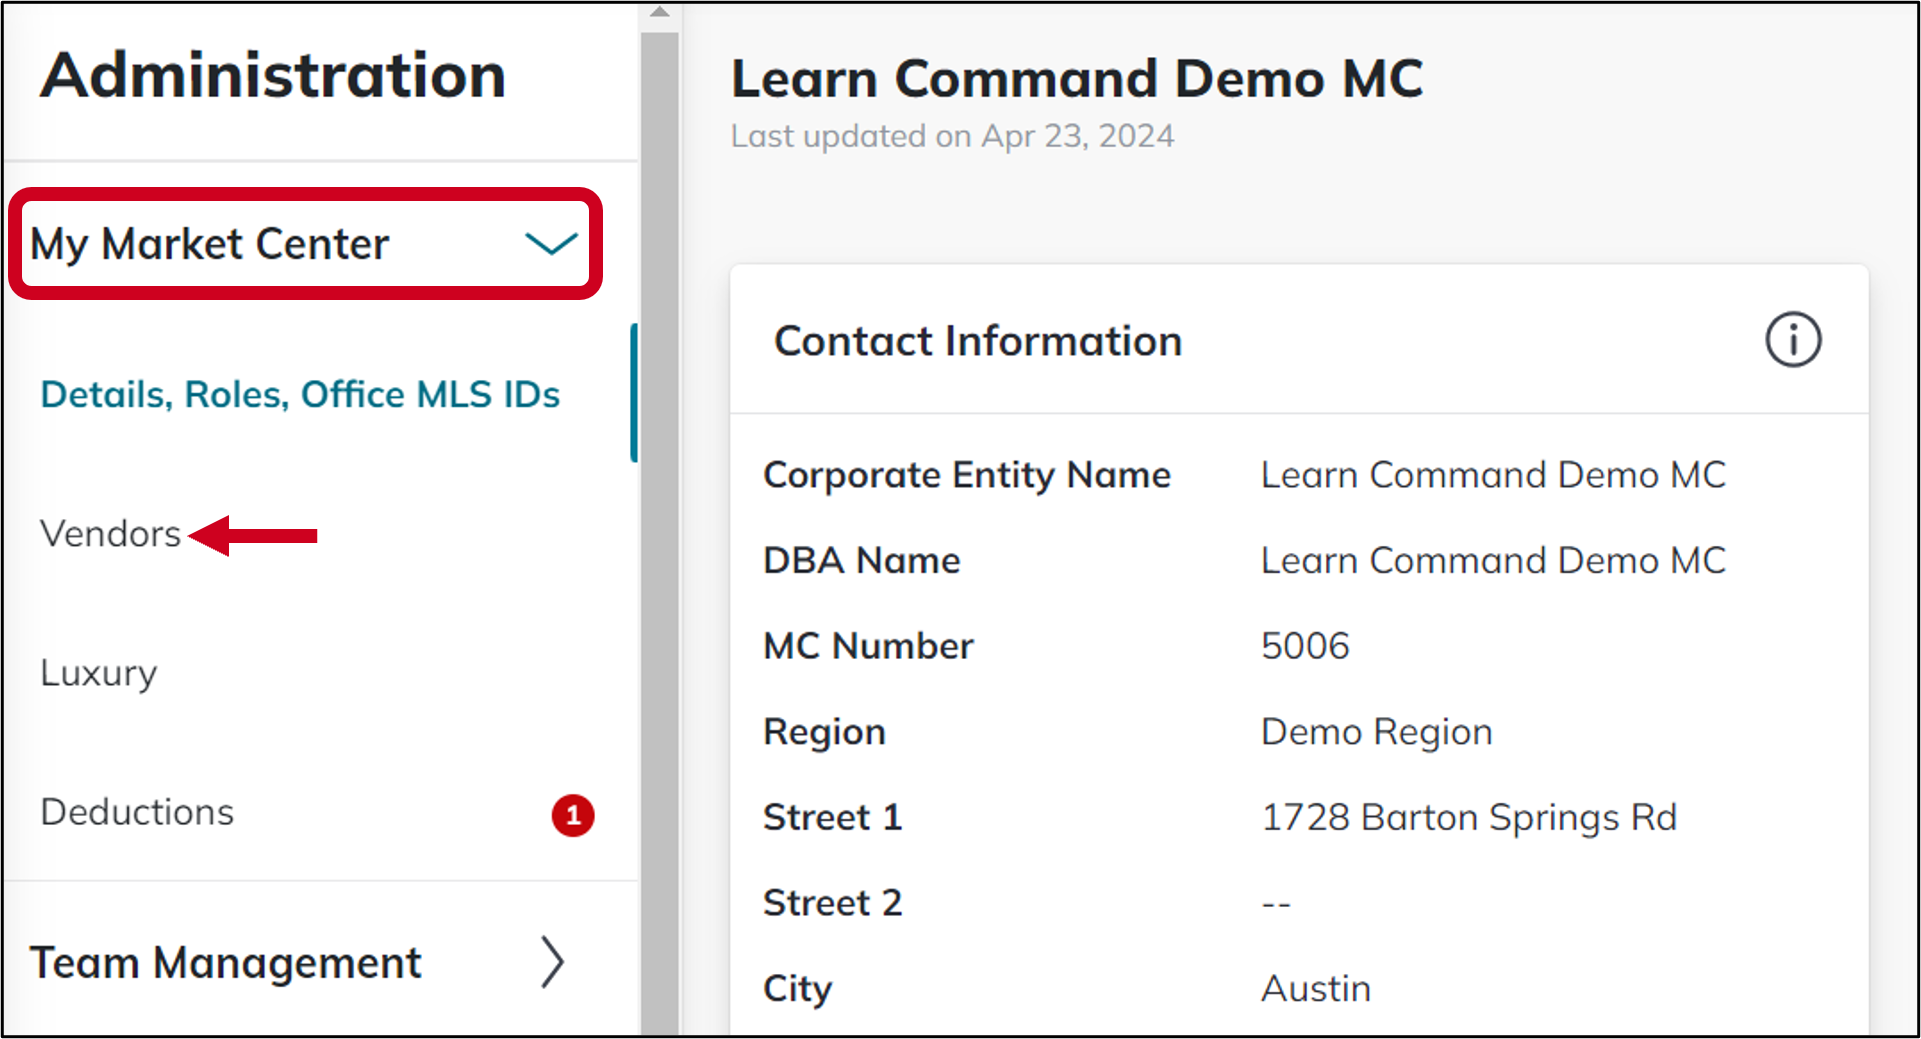The image size is (1921, 1039).
Task: Open the Contact Information info icon
Action: (x=1793, y=340)
